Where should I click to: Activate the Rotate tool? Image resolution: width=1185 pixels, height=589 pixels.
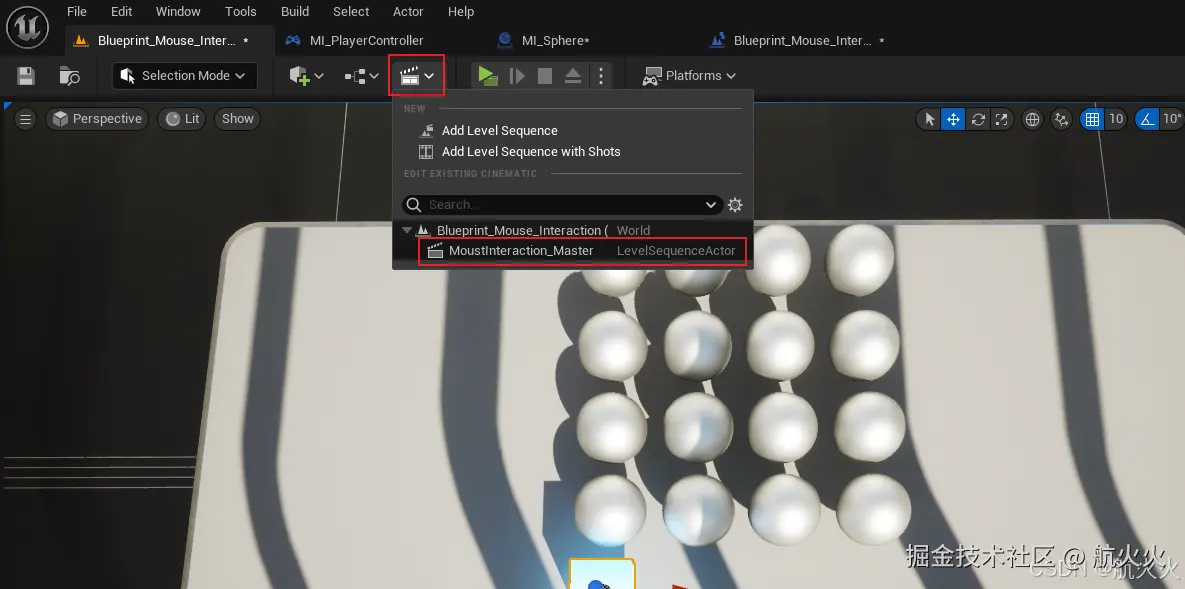(x=978, y=119)
